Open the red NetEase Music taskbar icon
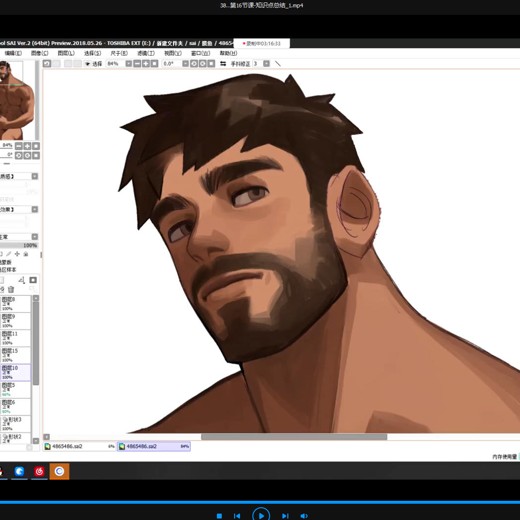520x520 pixels. [39, 471]
